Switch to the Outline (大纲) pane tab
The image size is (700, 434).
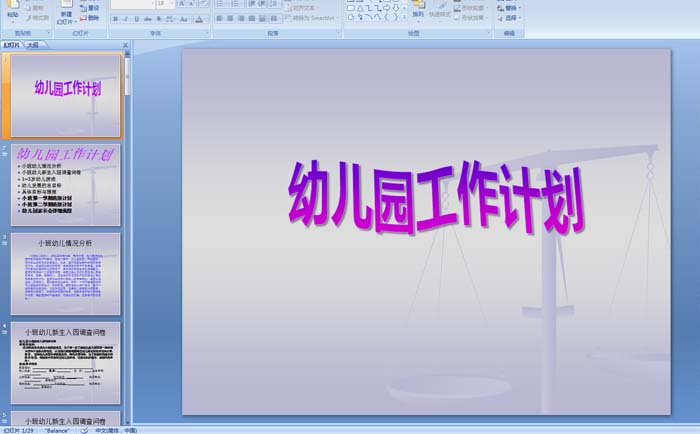(x=33, y=45)
